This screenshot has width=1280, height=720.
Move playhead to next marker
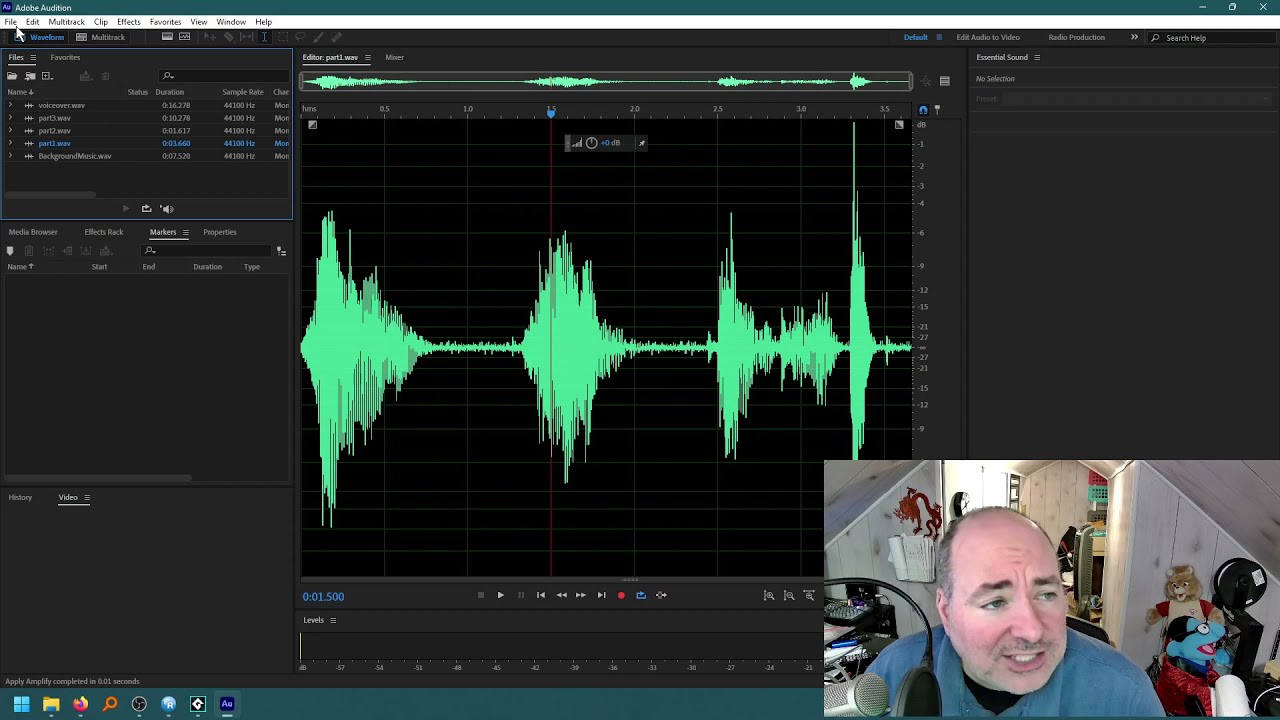click(x=601, y=595)
